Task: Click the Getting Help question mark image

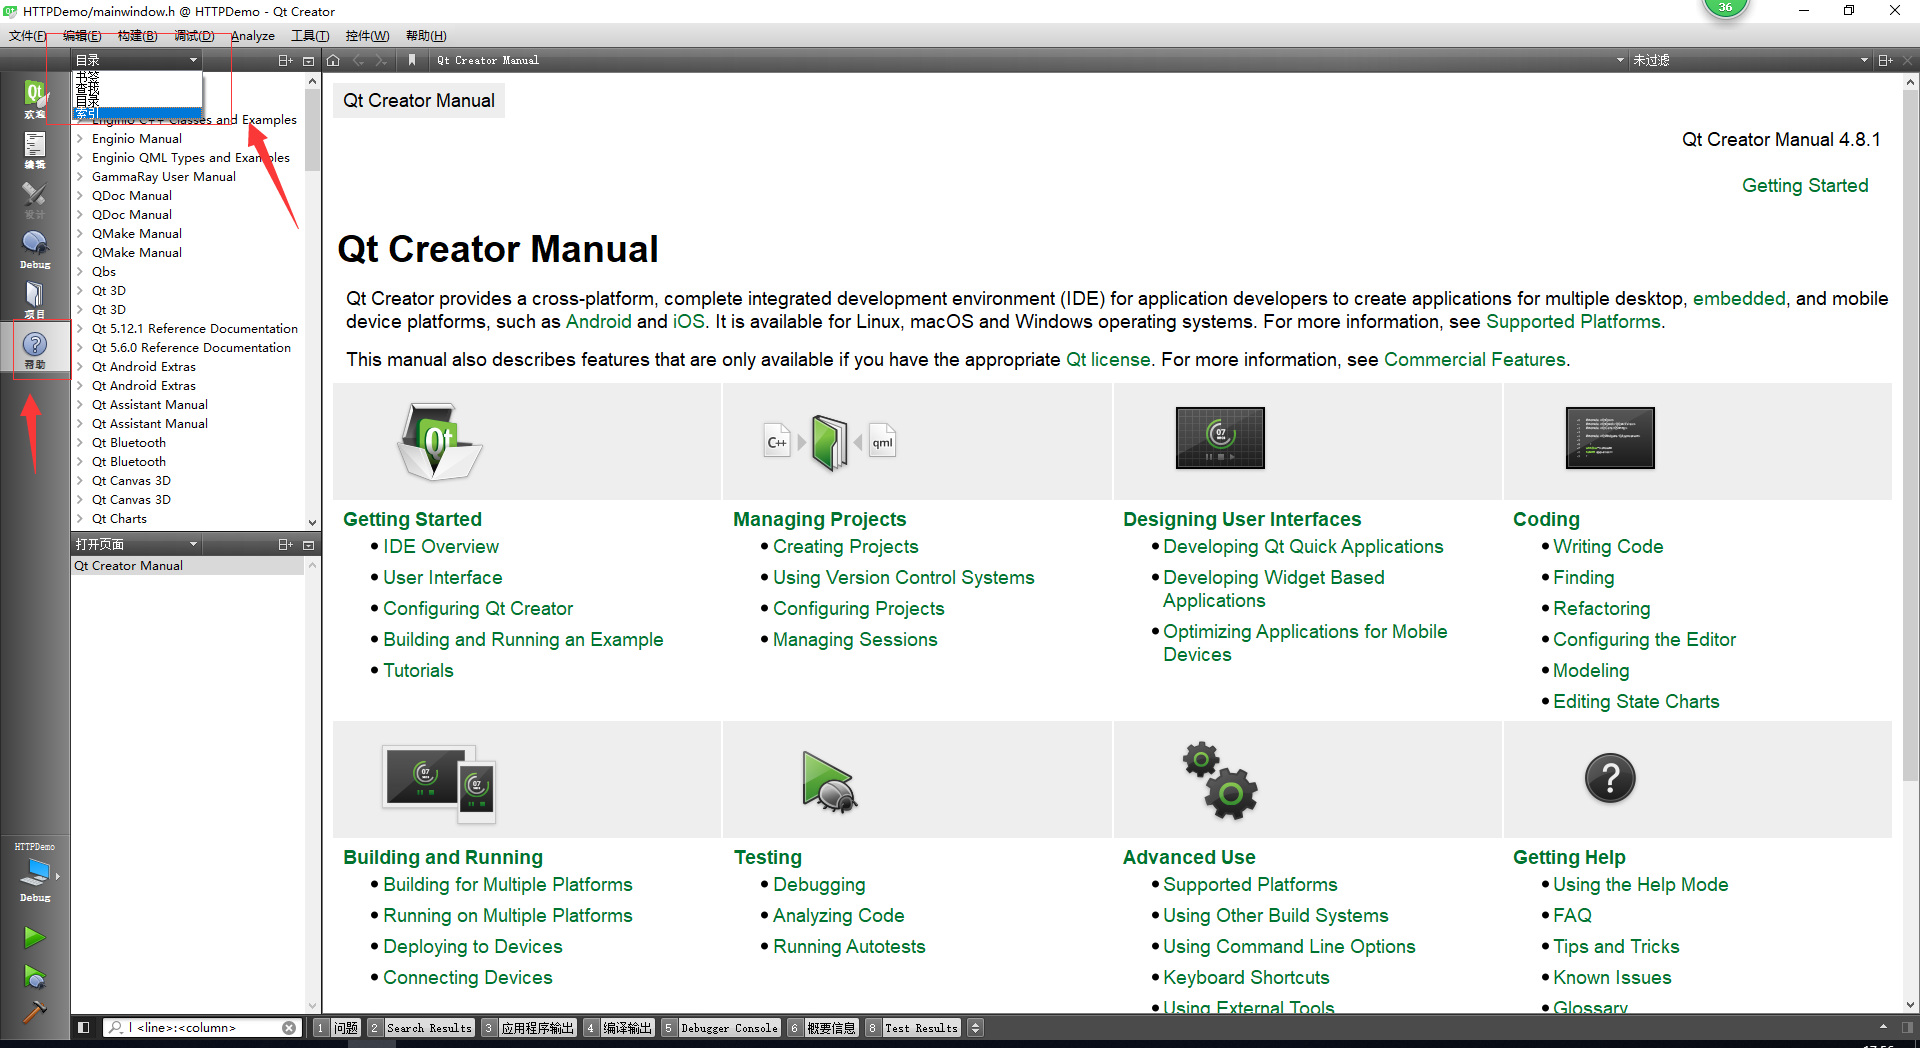Action: pos(1610,778)
